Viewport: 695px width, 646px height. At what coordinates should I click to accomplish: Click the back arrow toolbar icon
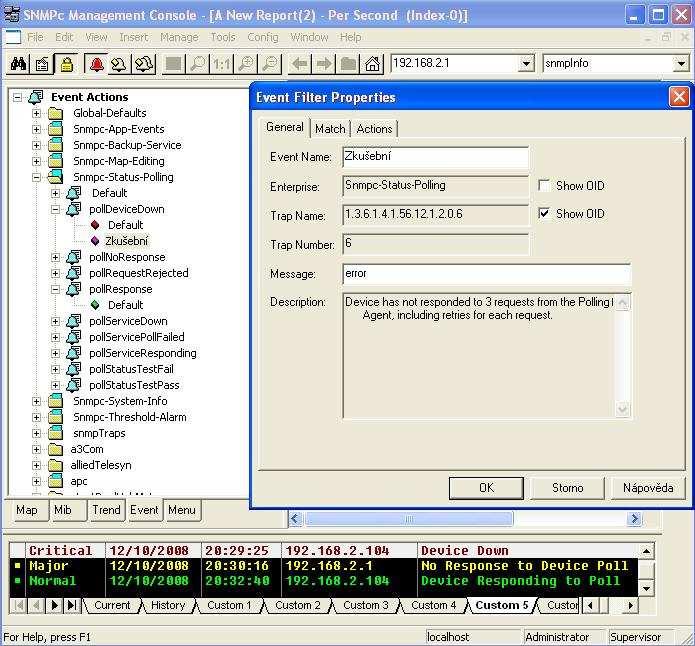click(x=300, y=64)
